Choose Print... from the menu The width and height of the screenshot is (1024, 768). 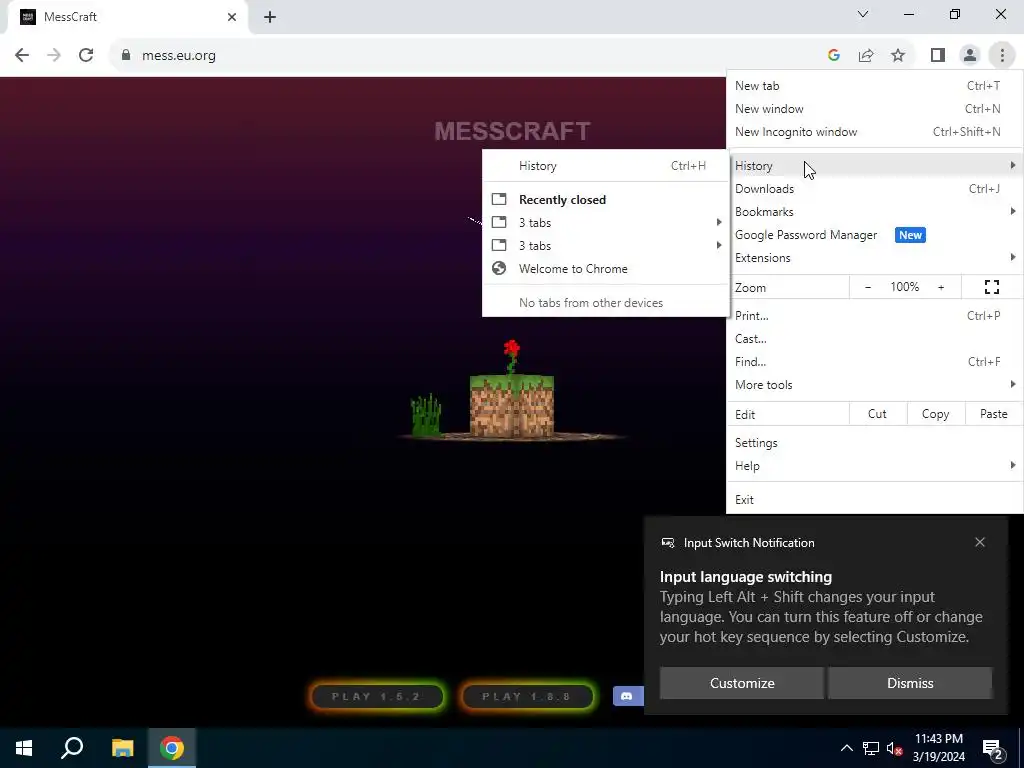click(x=874, y=316)
